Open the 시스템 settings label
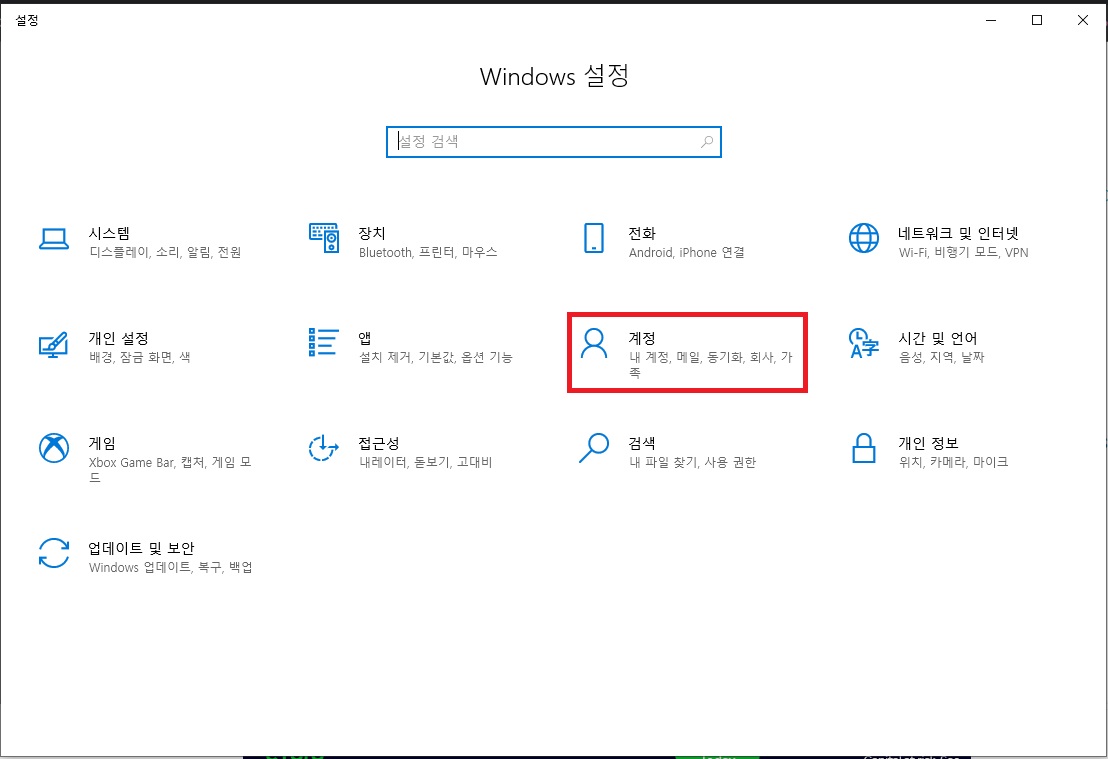Image resolution: width=1108 pixels, height=759 pixels. click(109, 233)
